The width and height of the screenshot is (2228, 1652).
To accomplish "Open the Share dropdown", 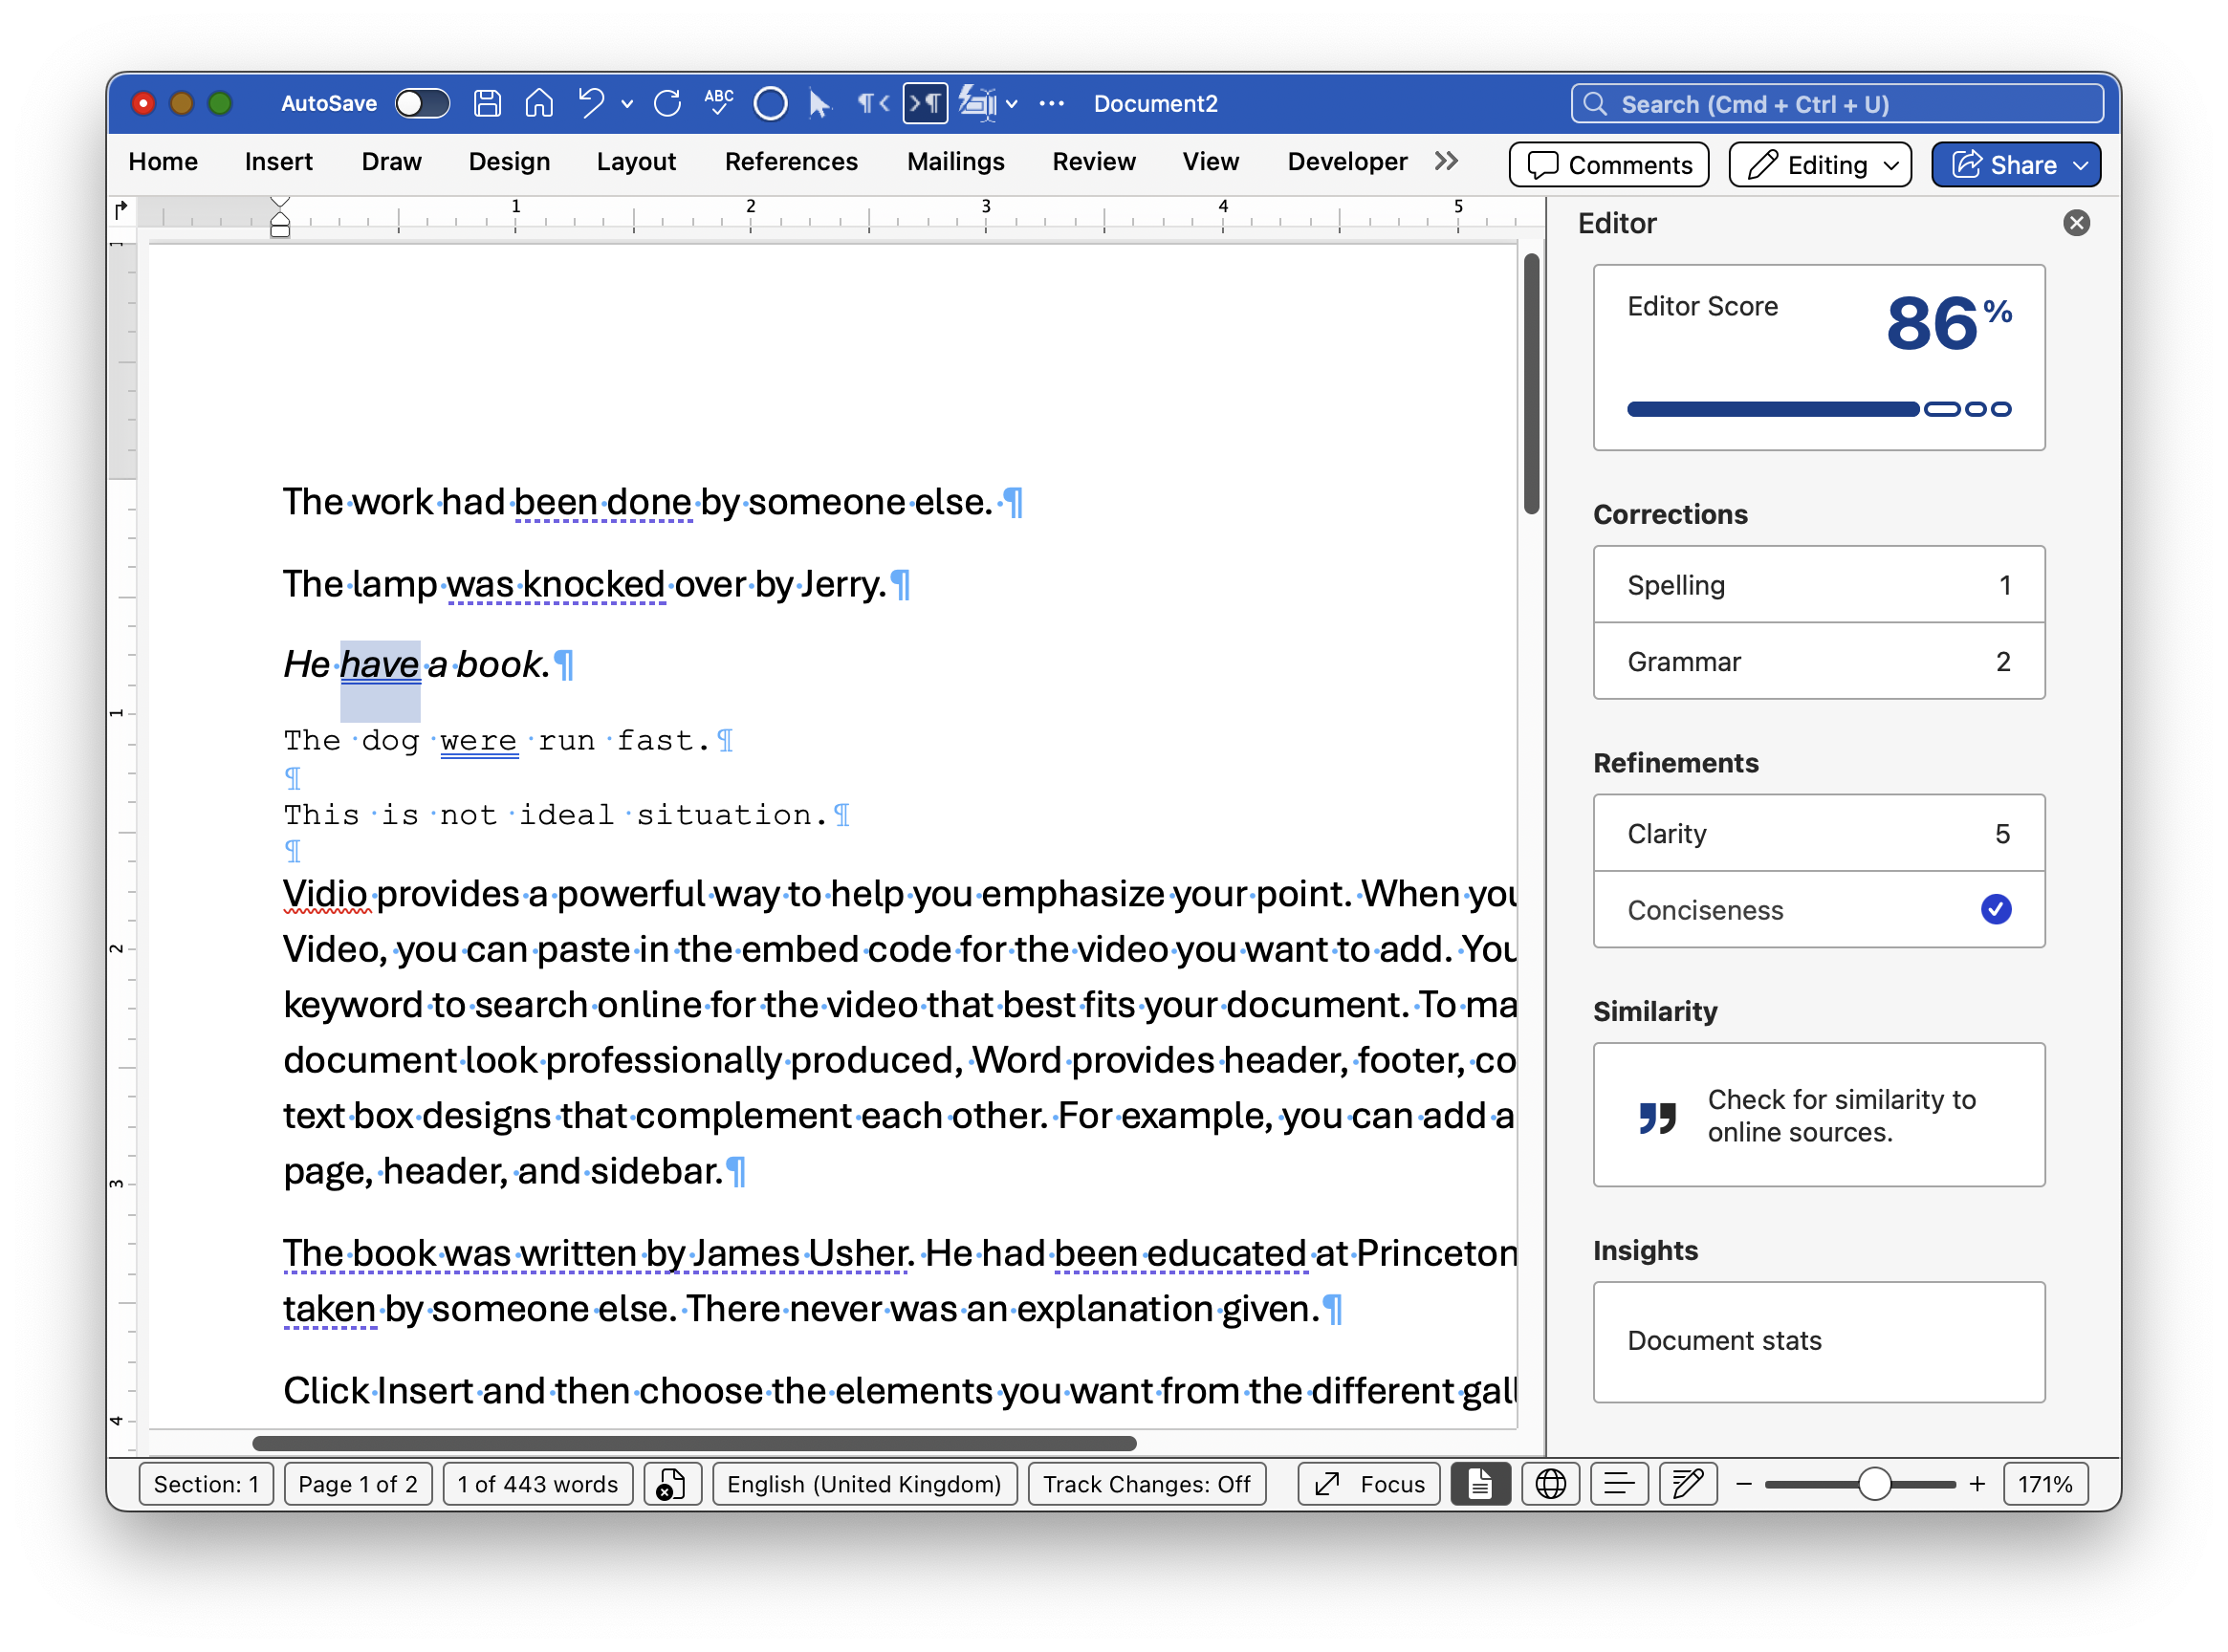I will pos(2081,165).
